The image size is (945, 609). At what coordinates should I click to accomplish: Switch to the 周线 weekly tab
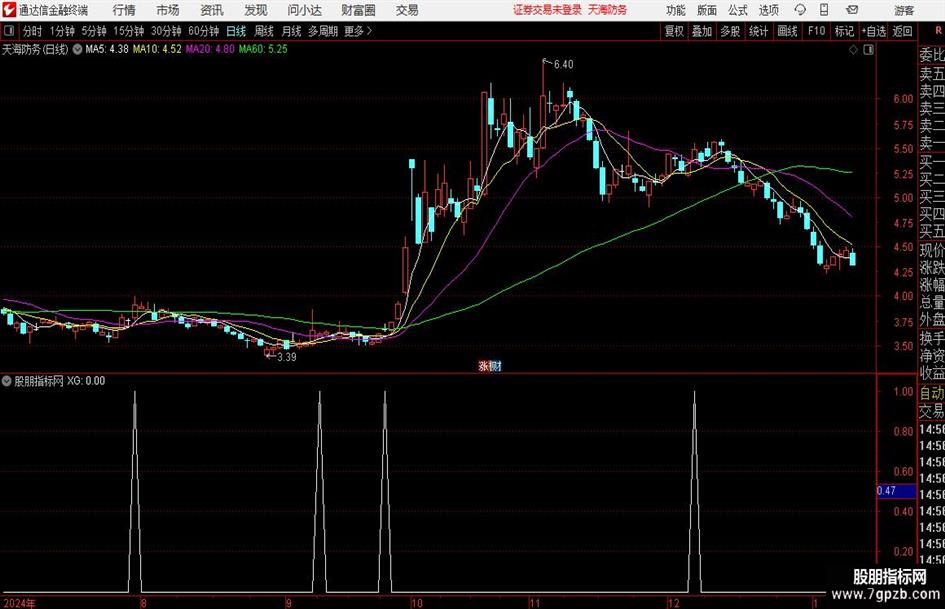pos(264,31)
